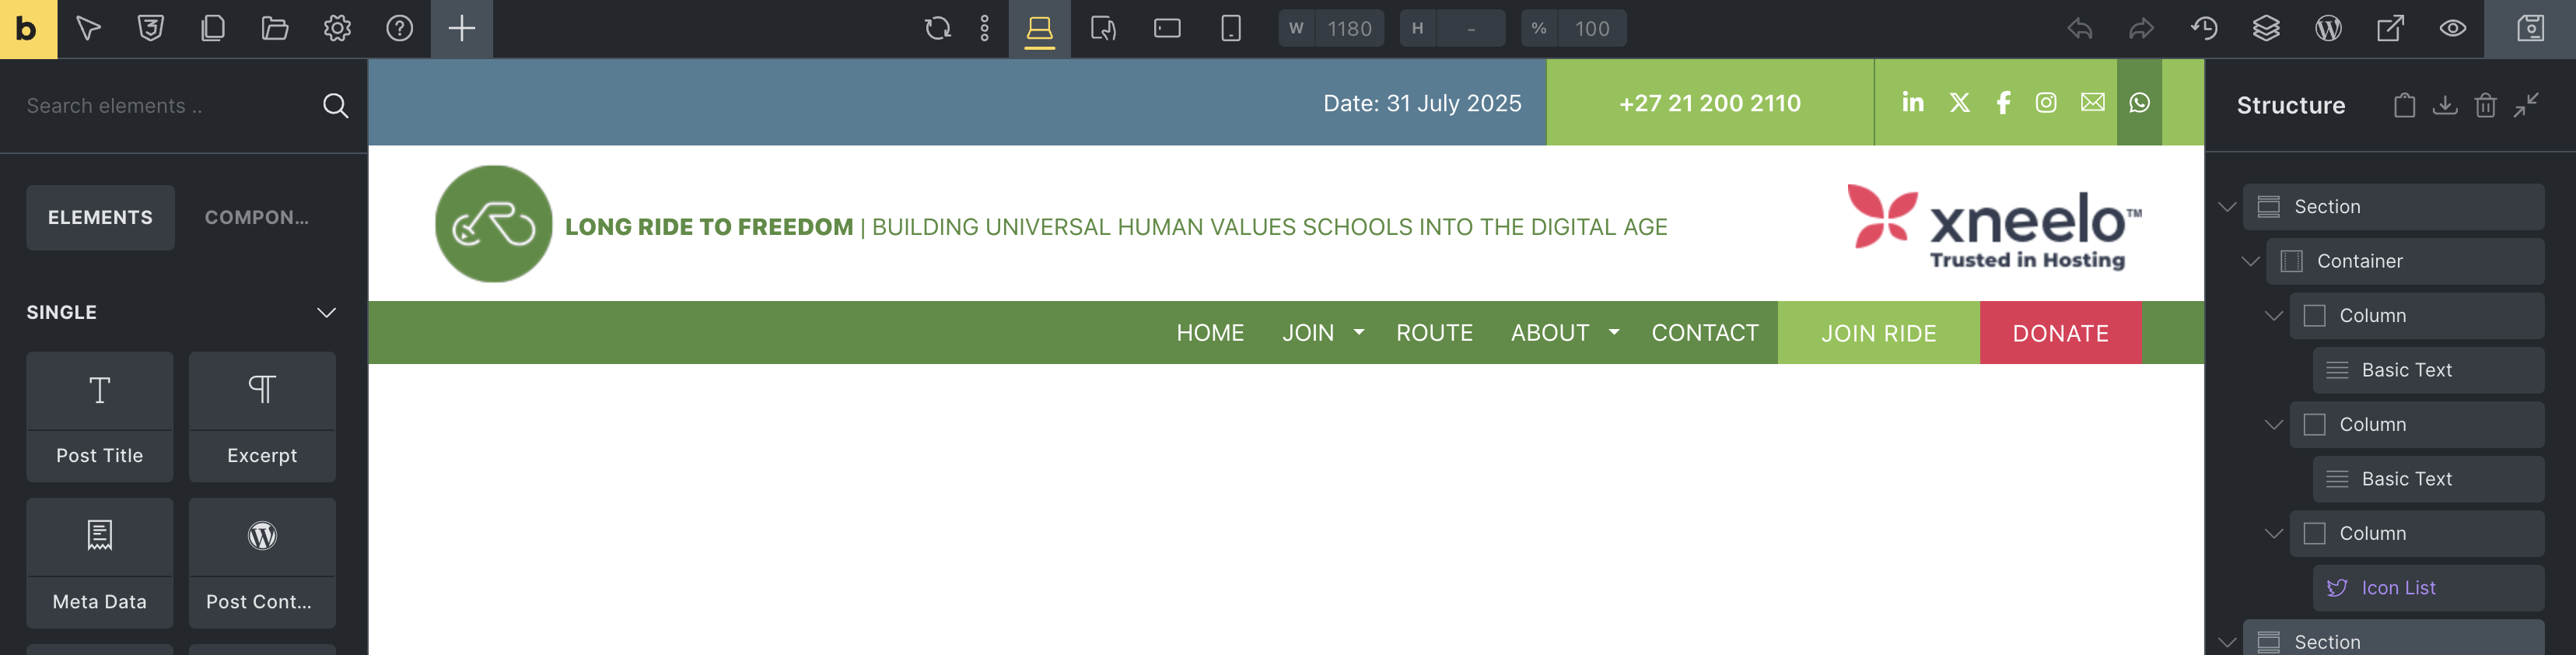This screenshot has height=655, width=2576.
Task: Open the three-dot breakpoint options menu
Action: click(x=985, y=29)
